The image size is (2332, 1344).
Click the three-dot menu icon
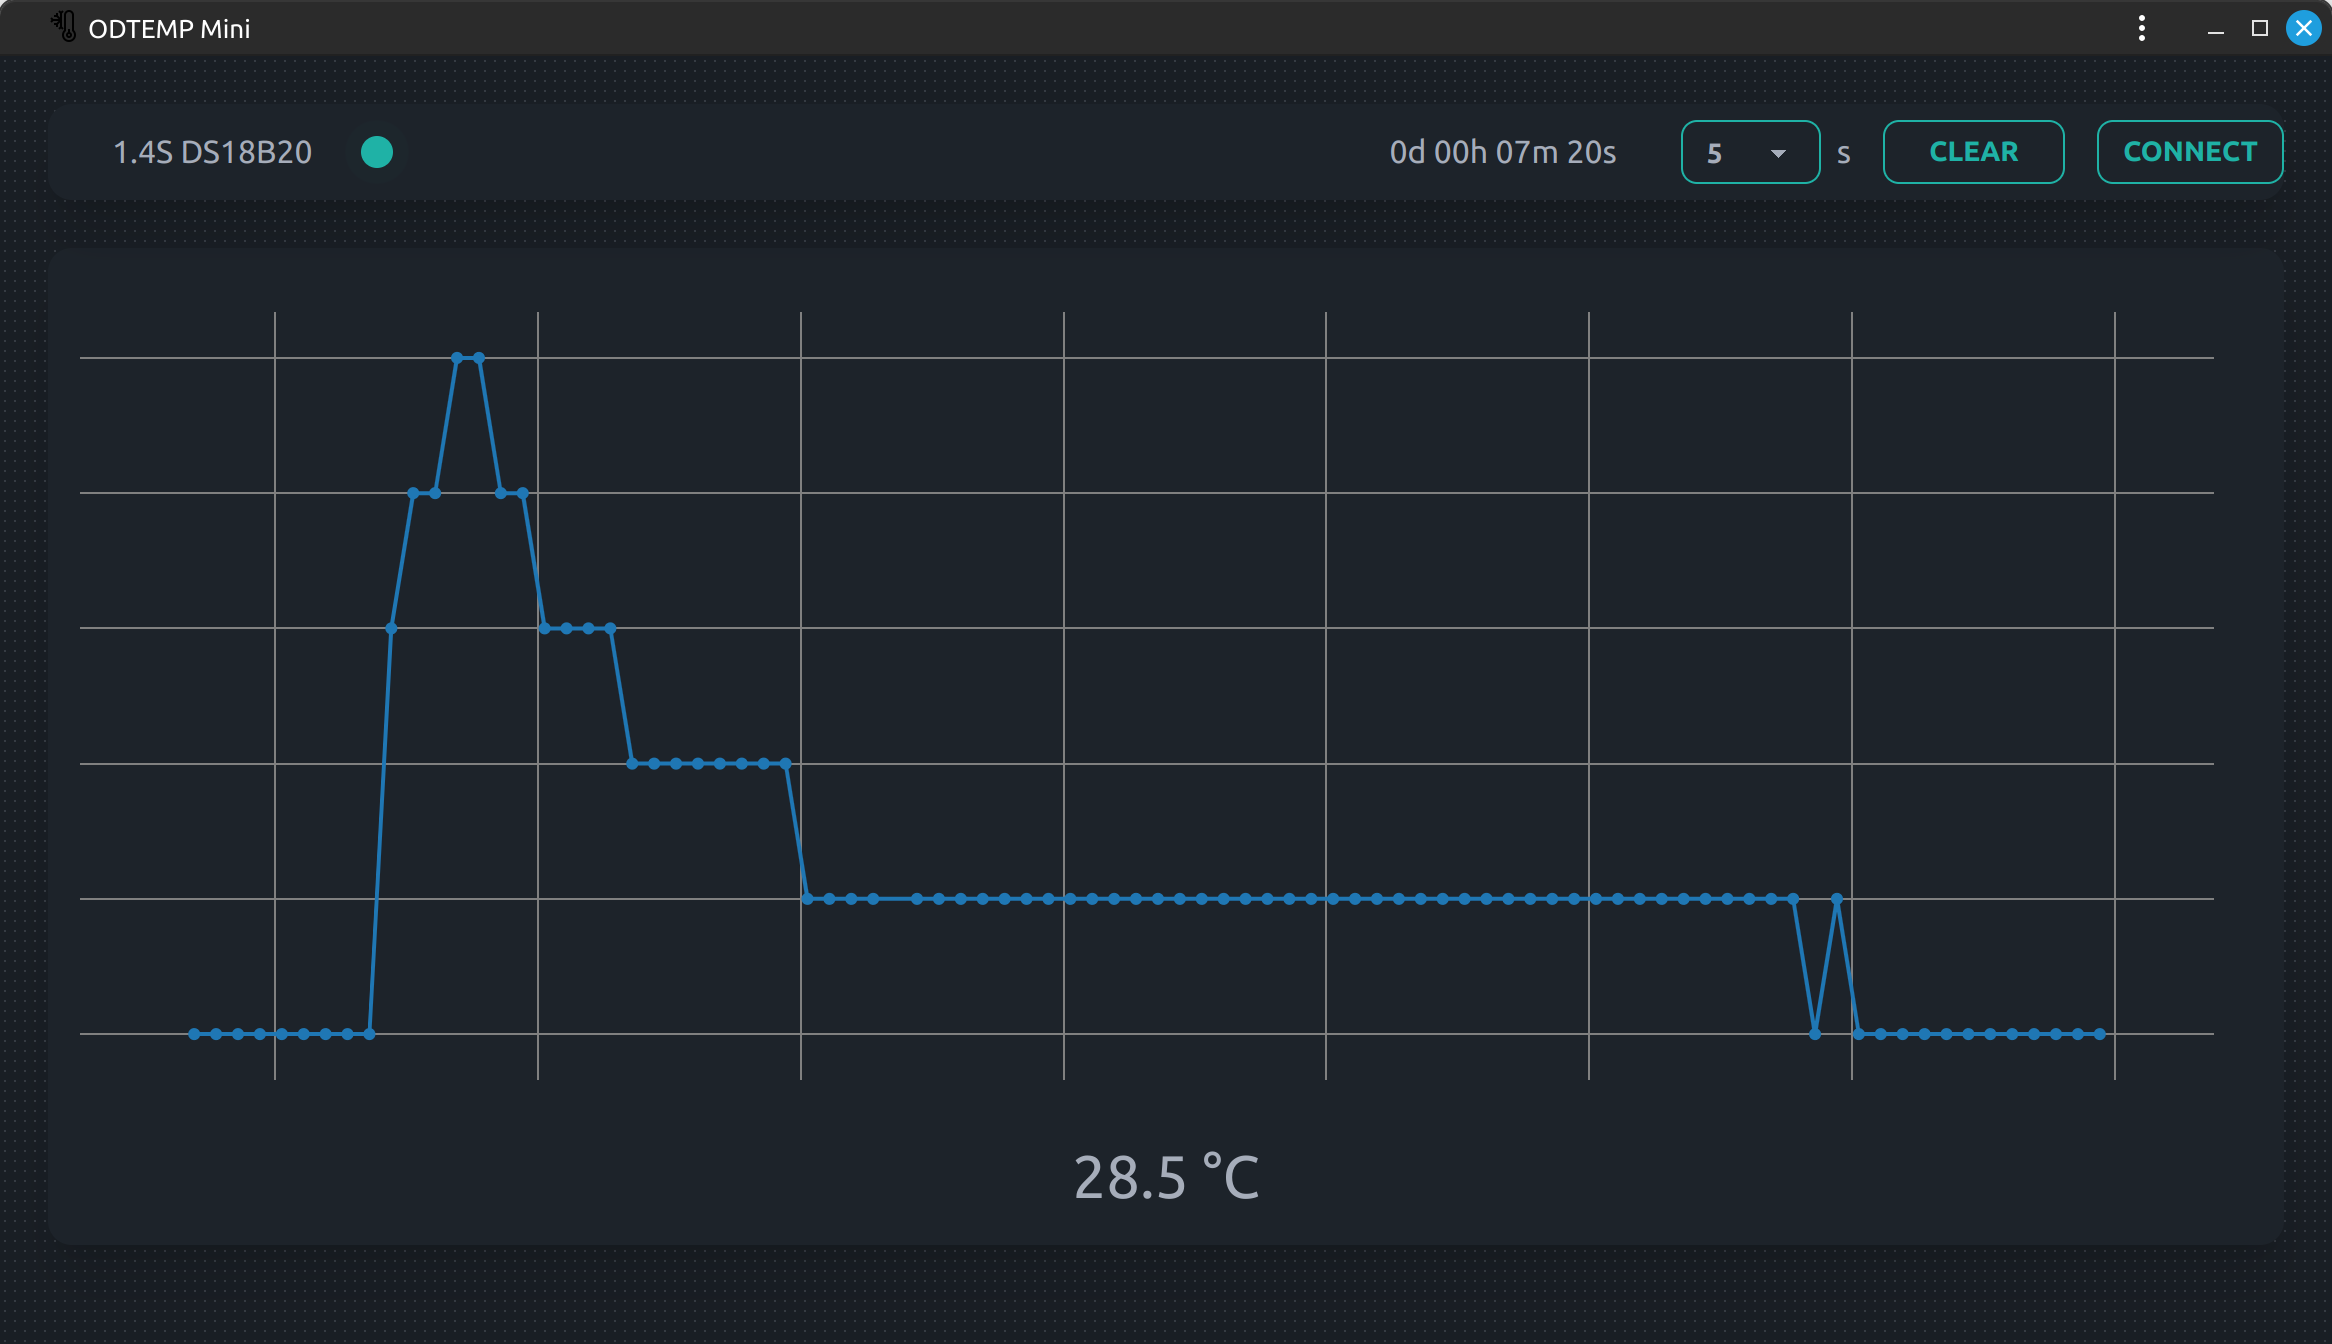tap(2141, 27)
